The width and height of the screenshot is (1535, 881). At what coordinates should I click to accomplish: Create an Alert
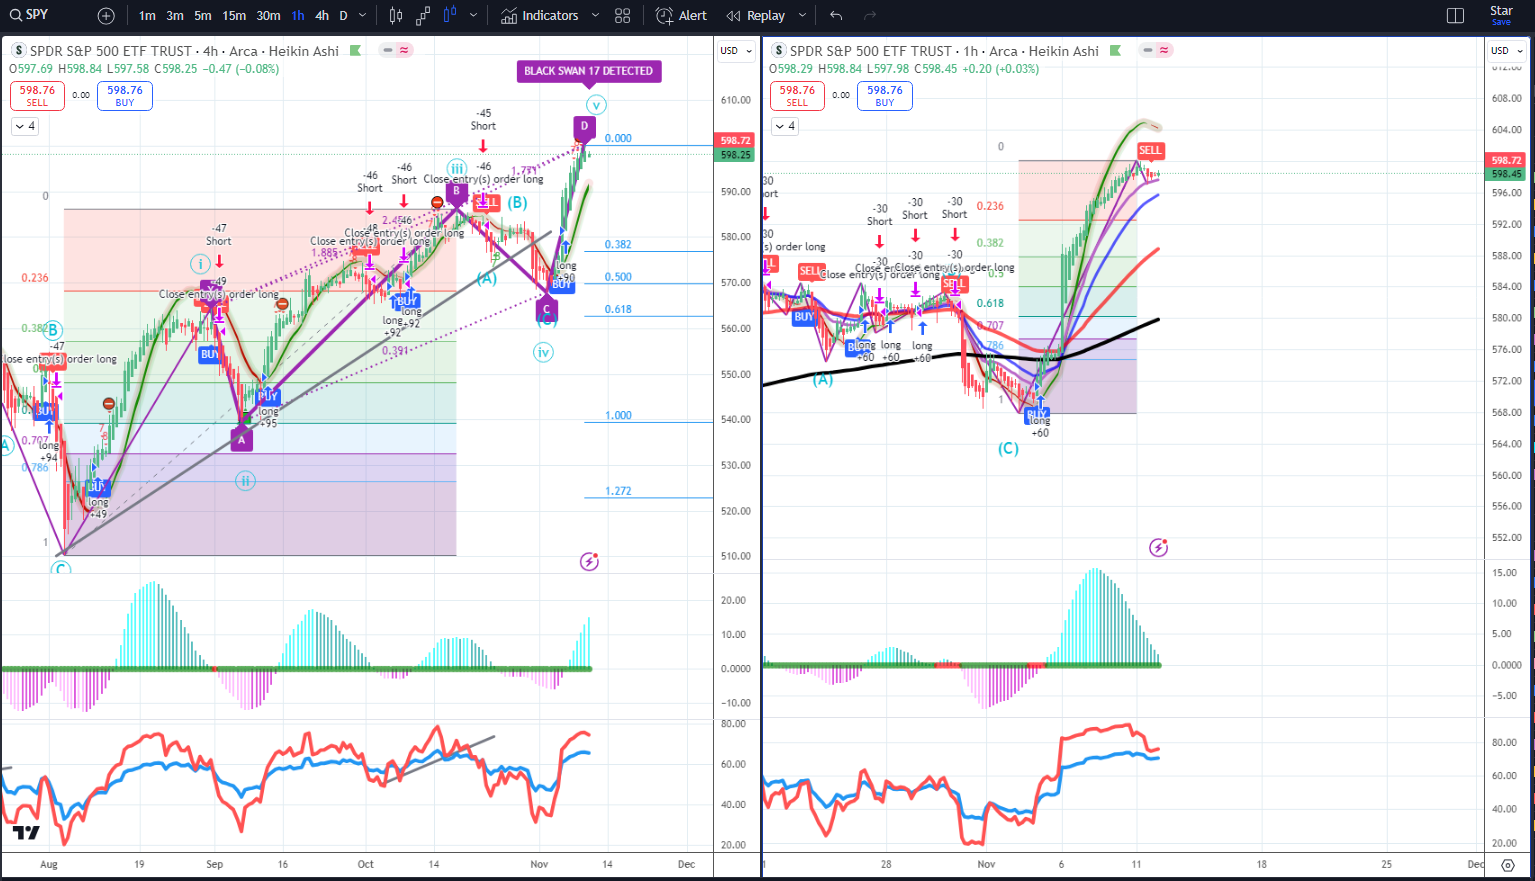[681, 16]
